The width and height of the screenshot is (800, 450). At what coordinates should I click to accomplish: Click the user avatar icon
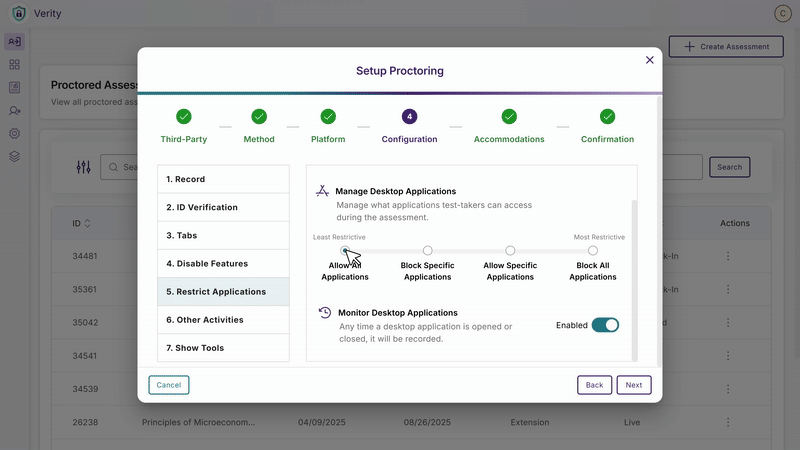782,12
